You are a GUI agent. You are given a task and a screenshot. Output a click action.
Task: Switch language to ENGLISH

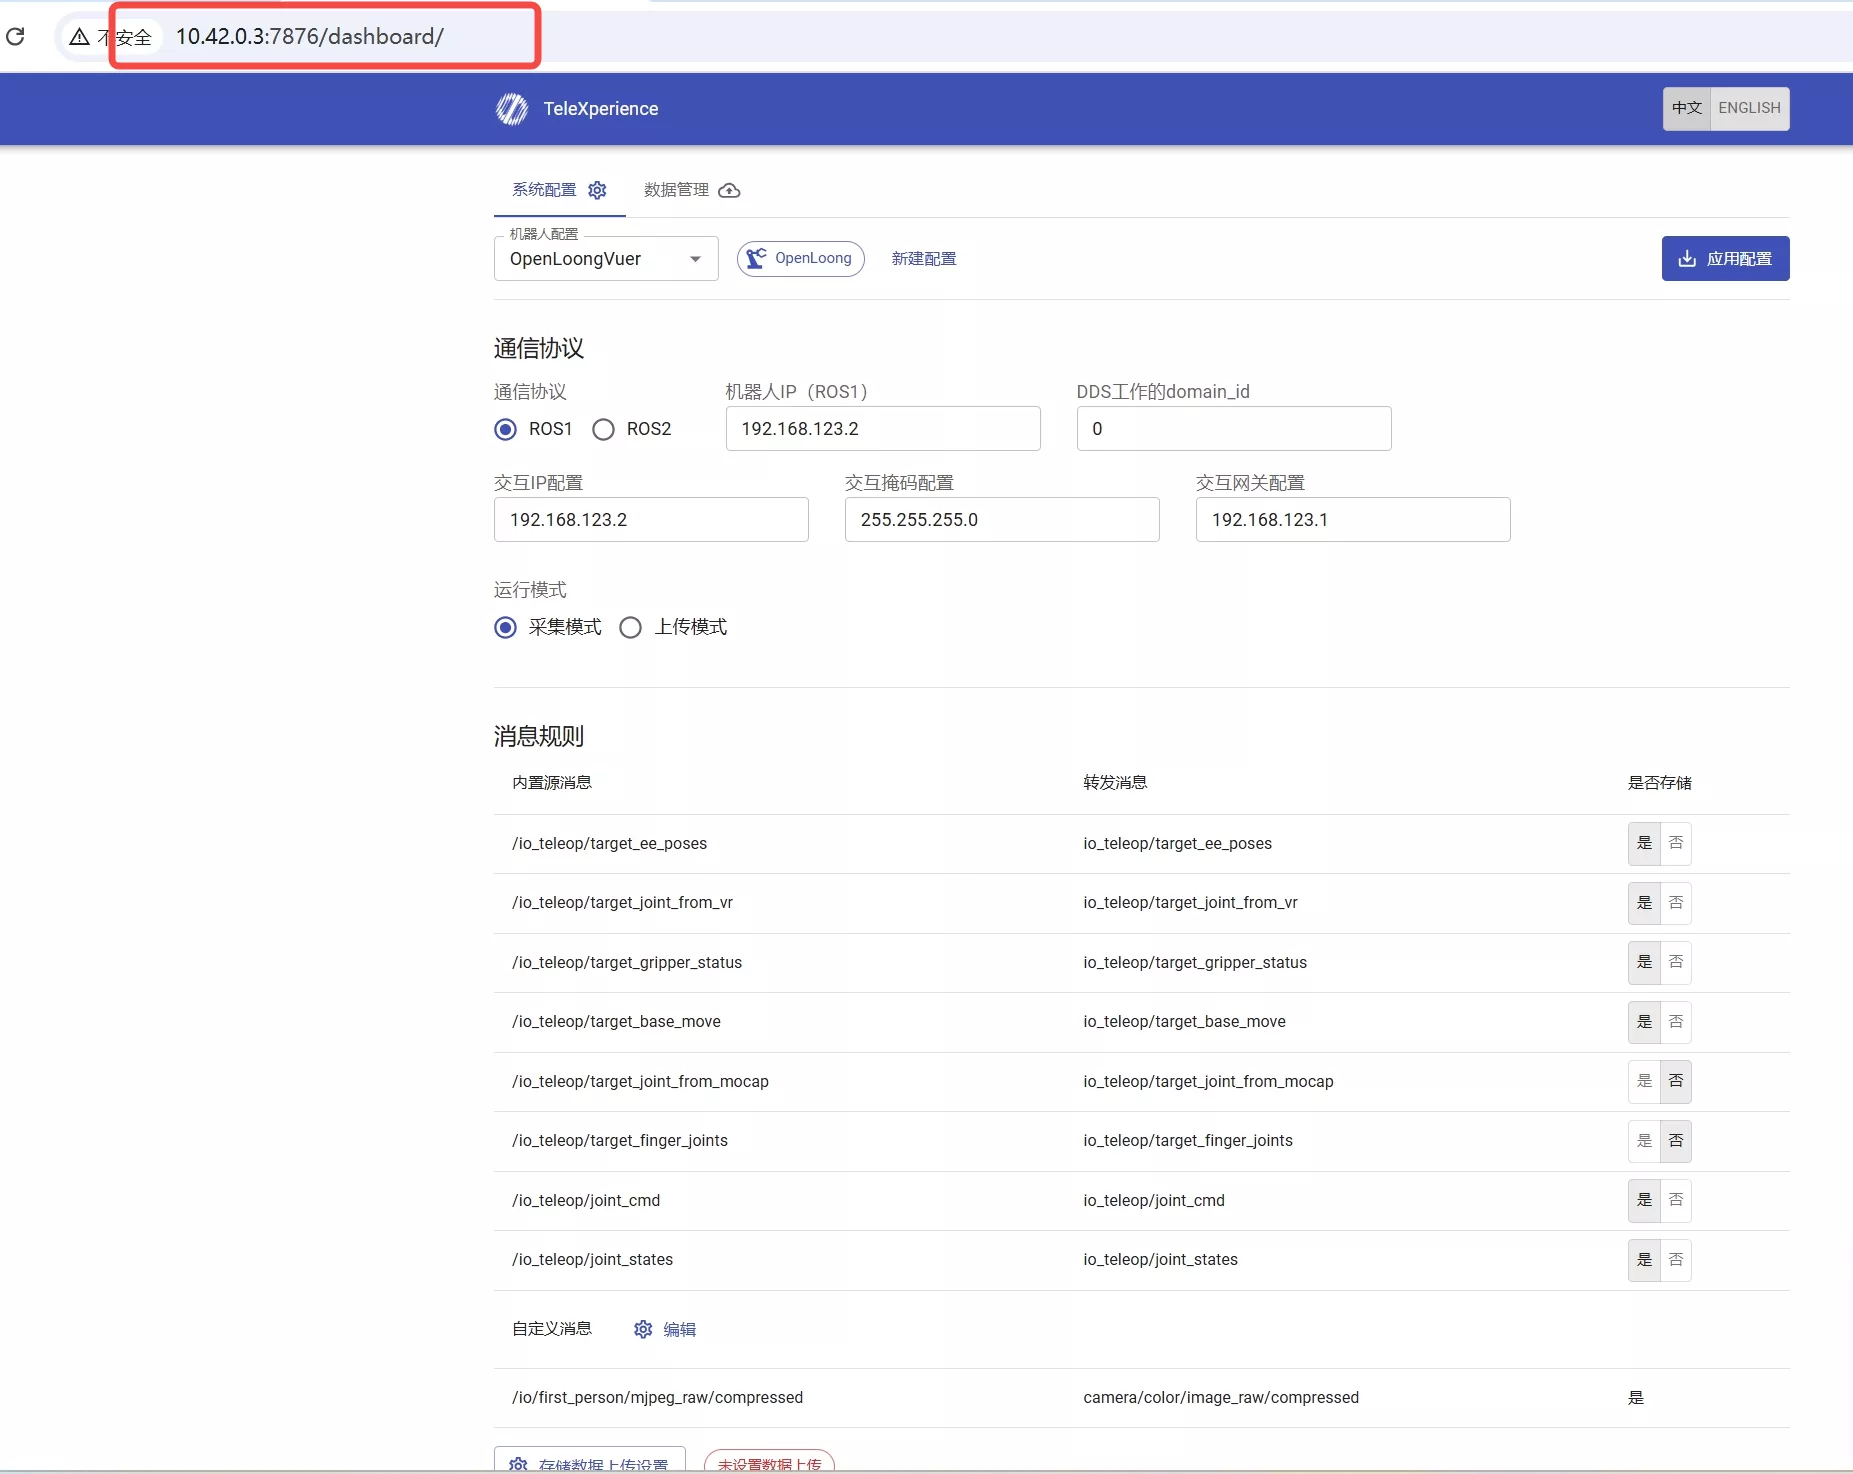1749,108
